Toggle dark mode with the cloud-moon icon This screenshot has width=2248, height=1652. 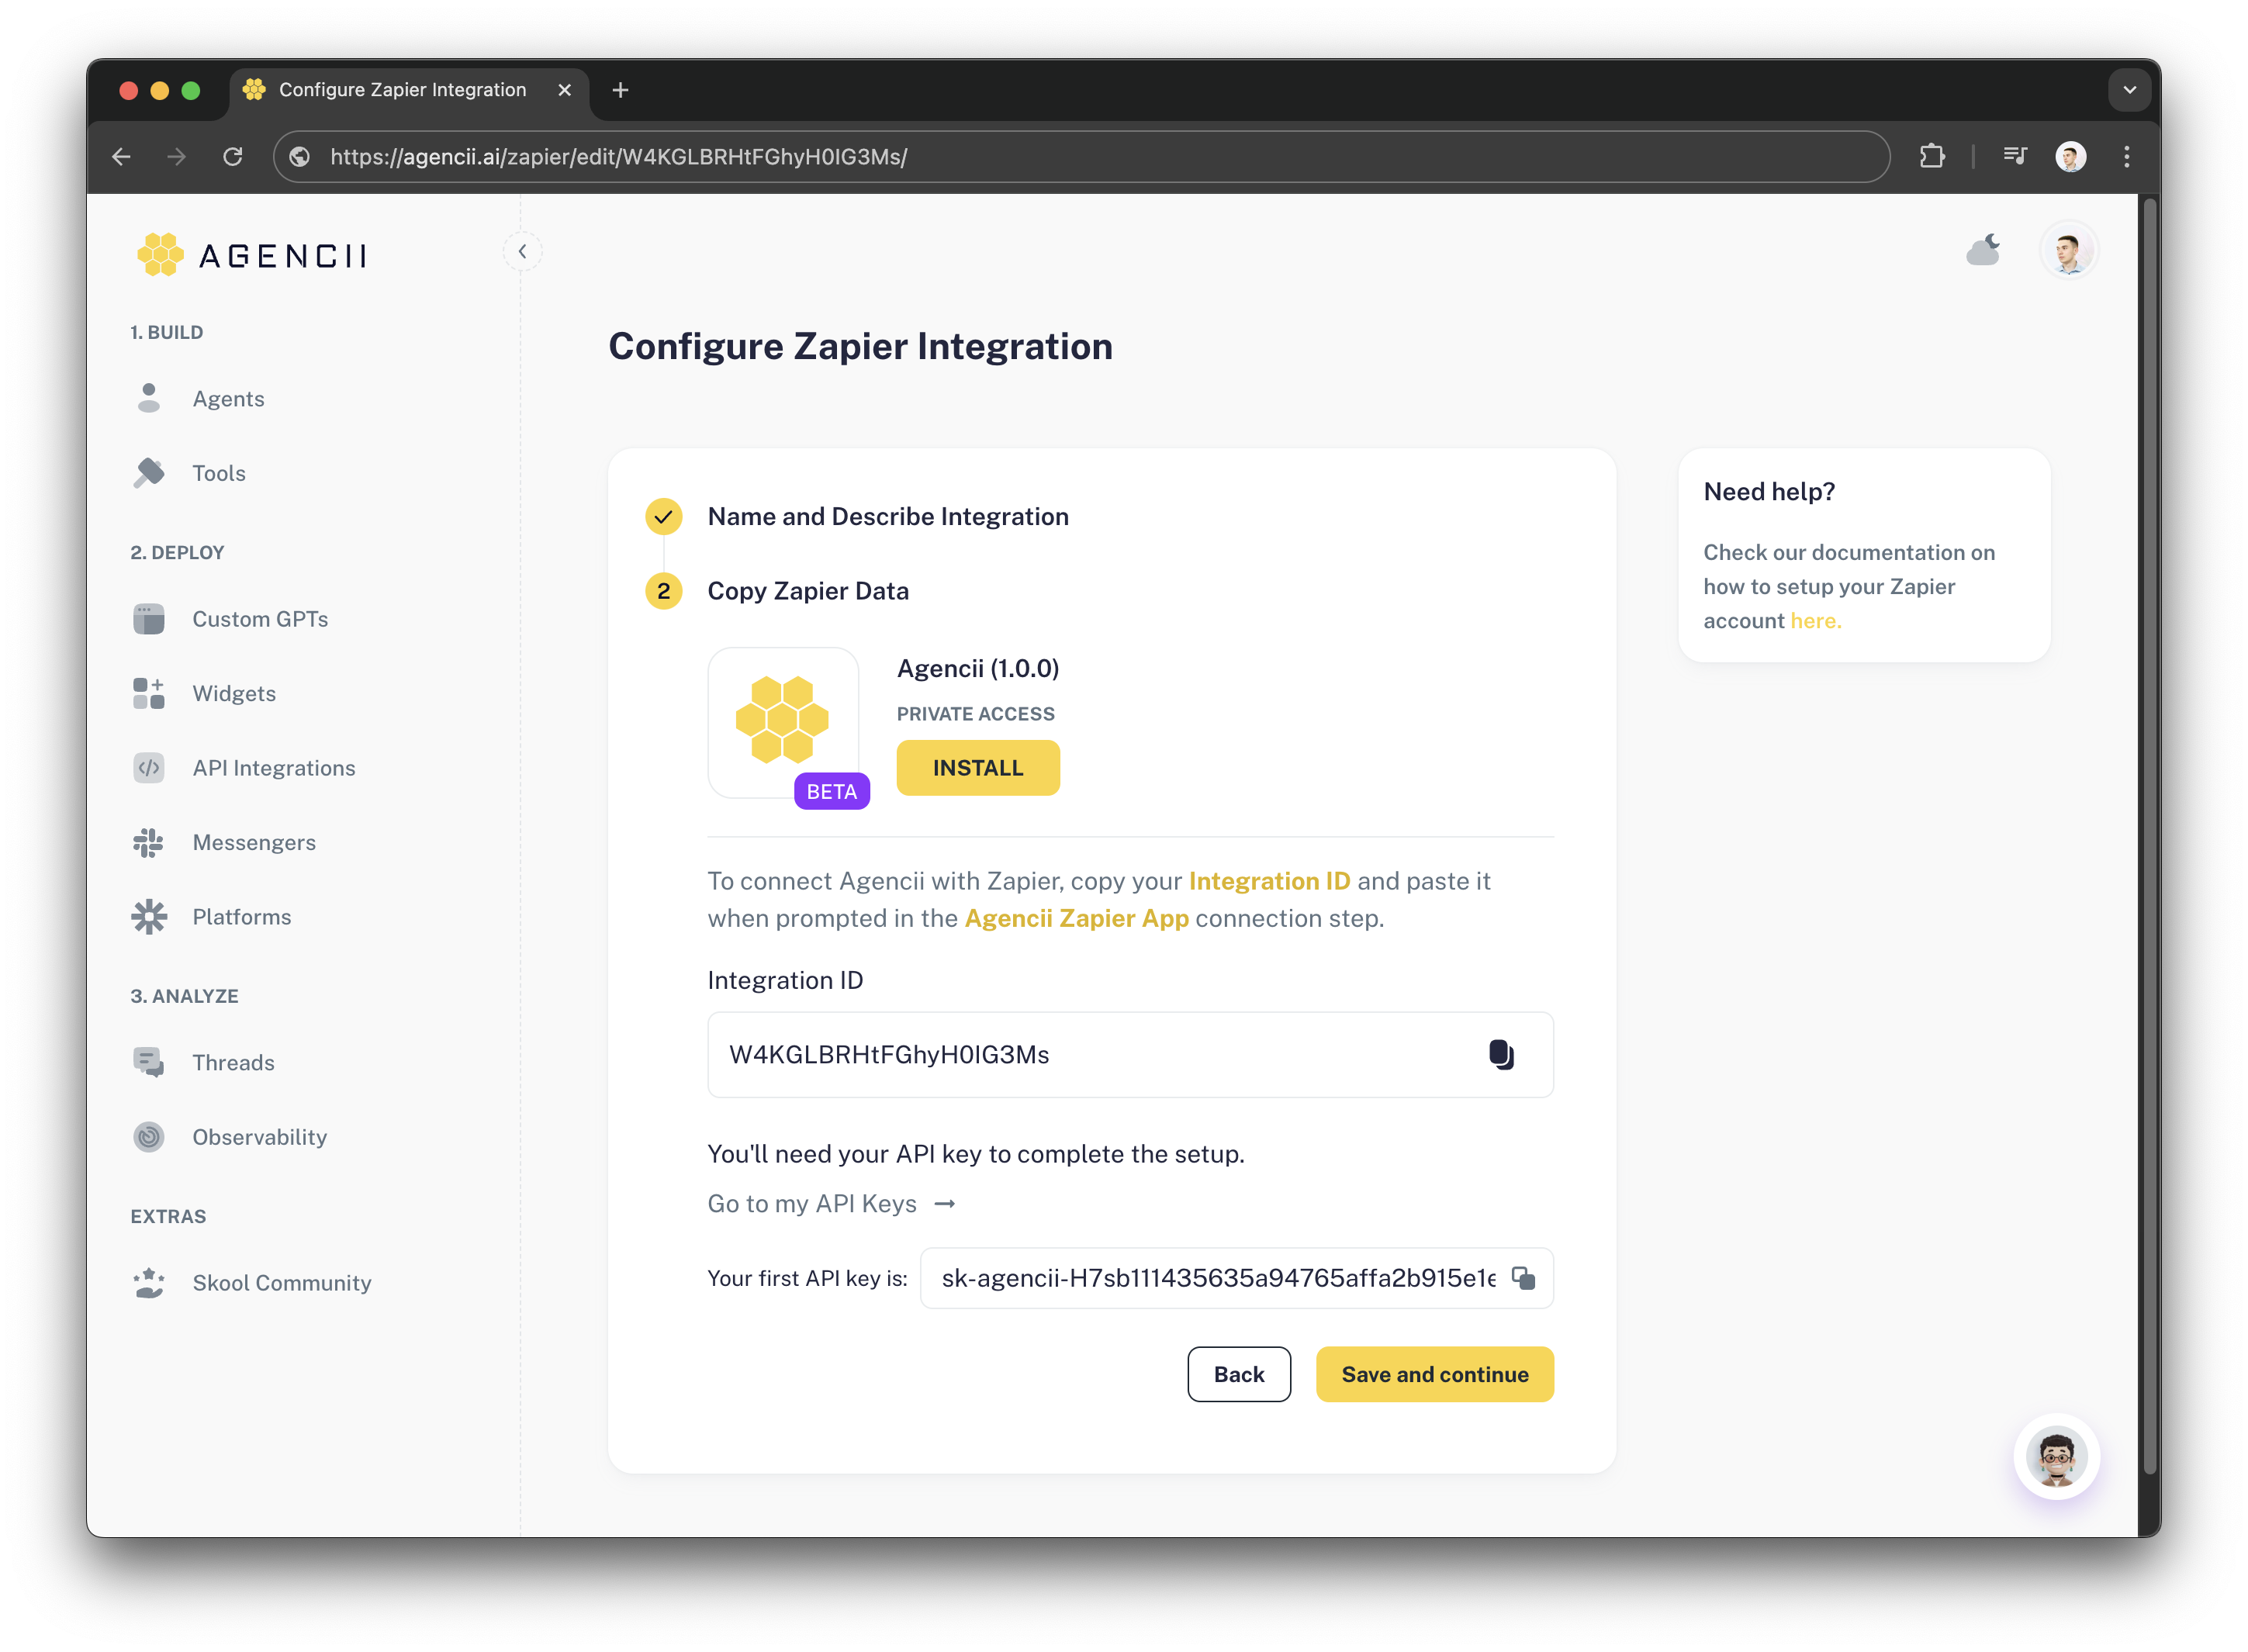tap(1983, 250)
